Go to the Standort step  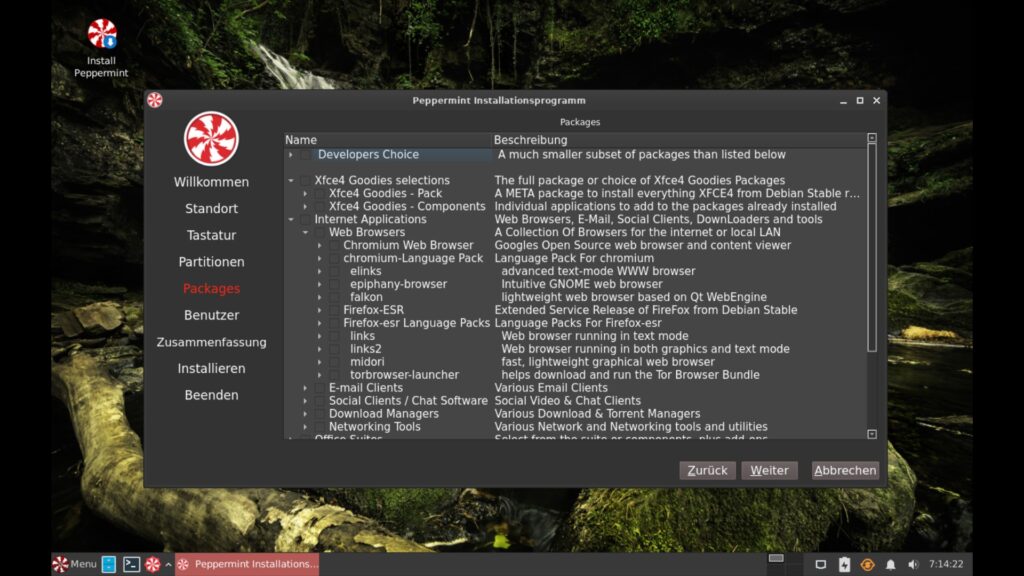click(x=211, y=209)
